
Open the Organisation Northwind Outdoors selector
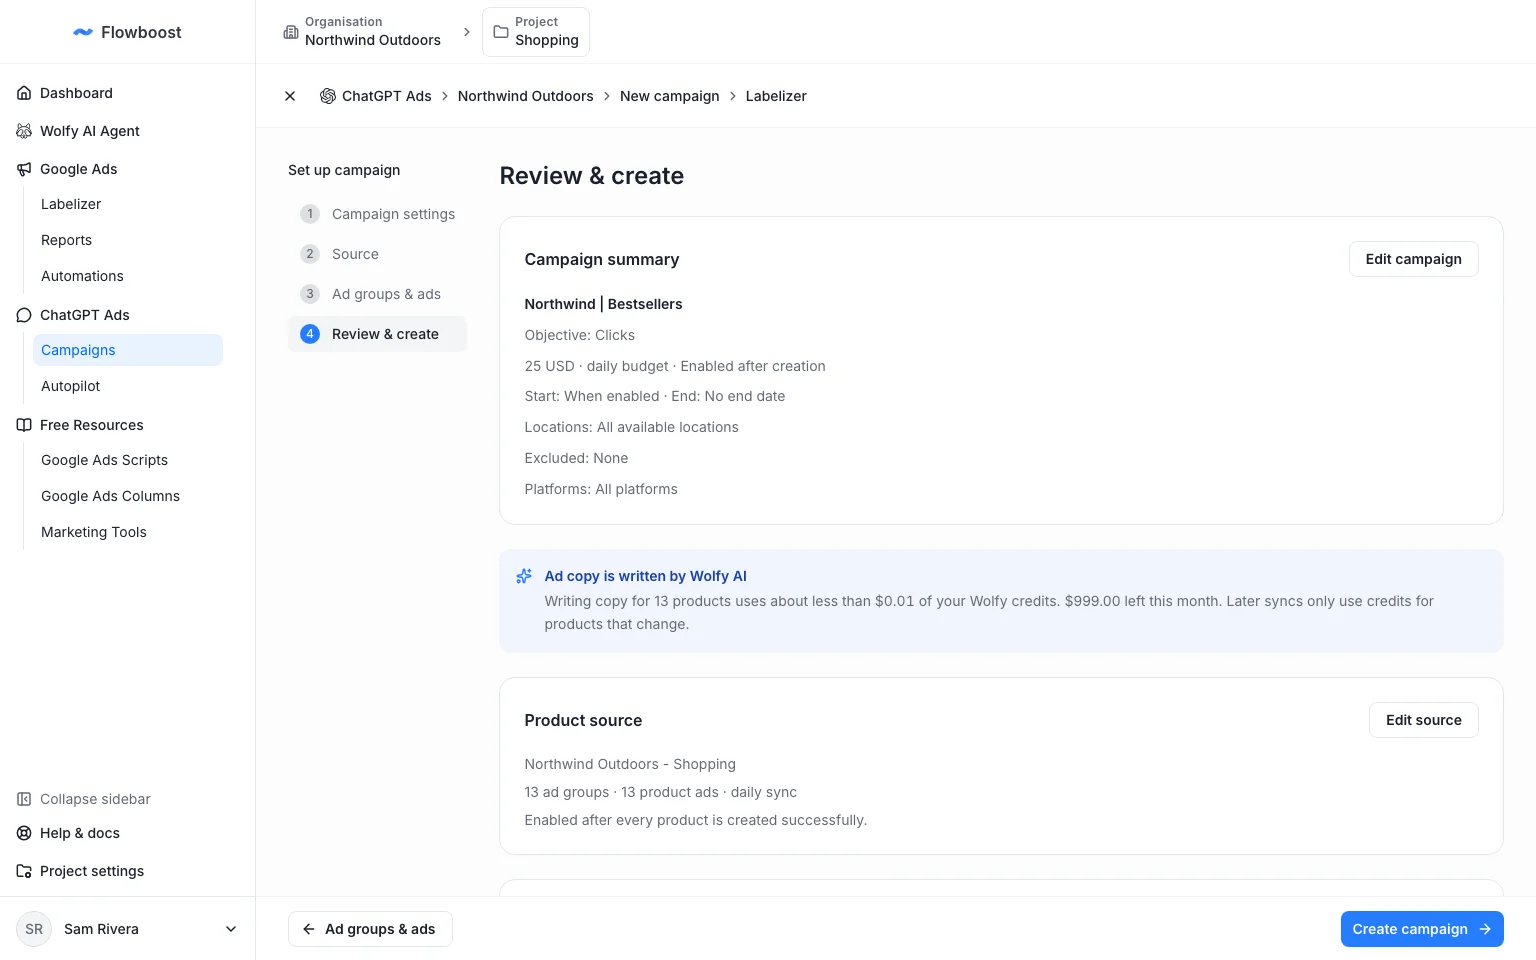(363, 32)
